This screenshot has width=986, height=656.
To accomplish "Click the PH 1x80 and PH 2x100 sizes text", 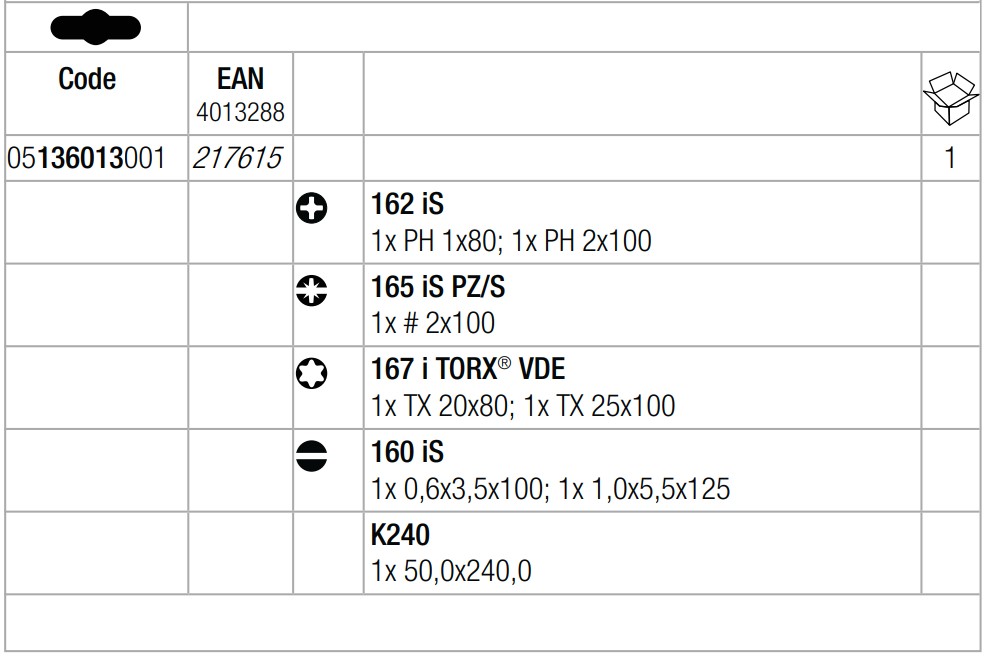I will click(511, 241).
